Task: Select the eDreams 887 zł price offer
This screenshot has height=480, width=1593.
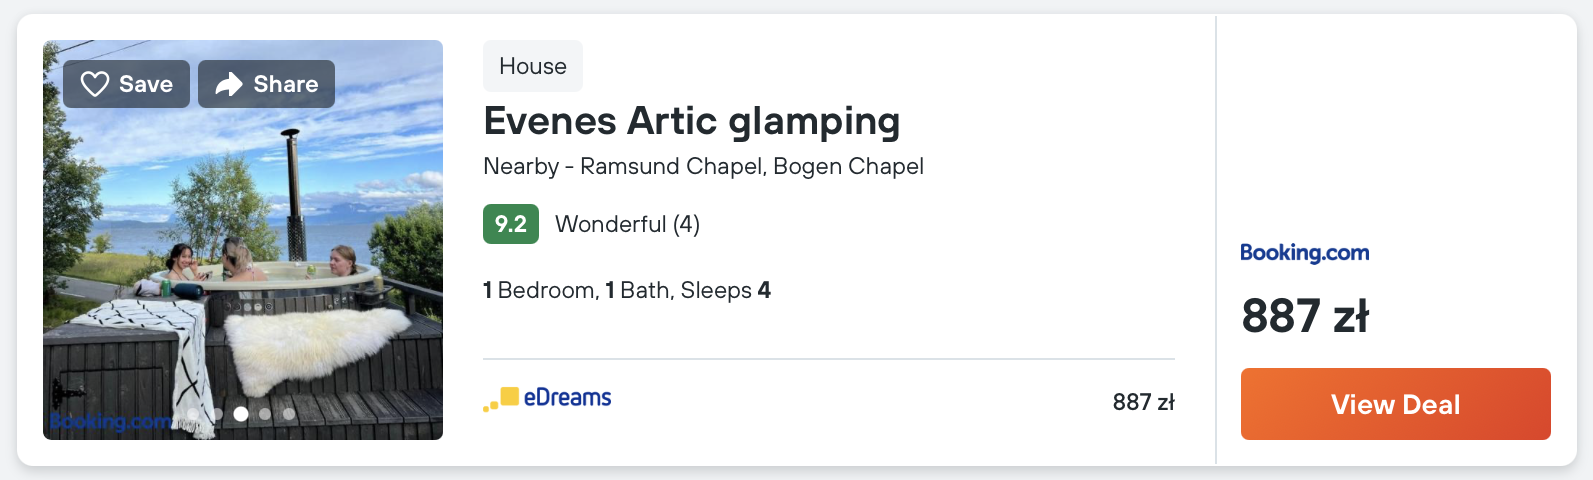Action: pyautogui.click(x=1143, y=402)
